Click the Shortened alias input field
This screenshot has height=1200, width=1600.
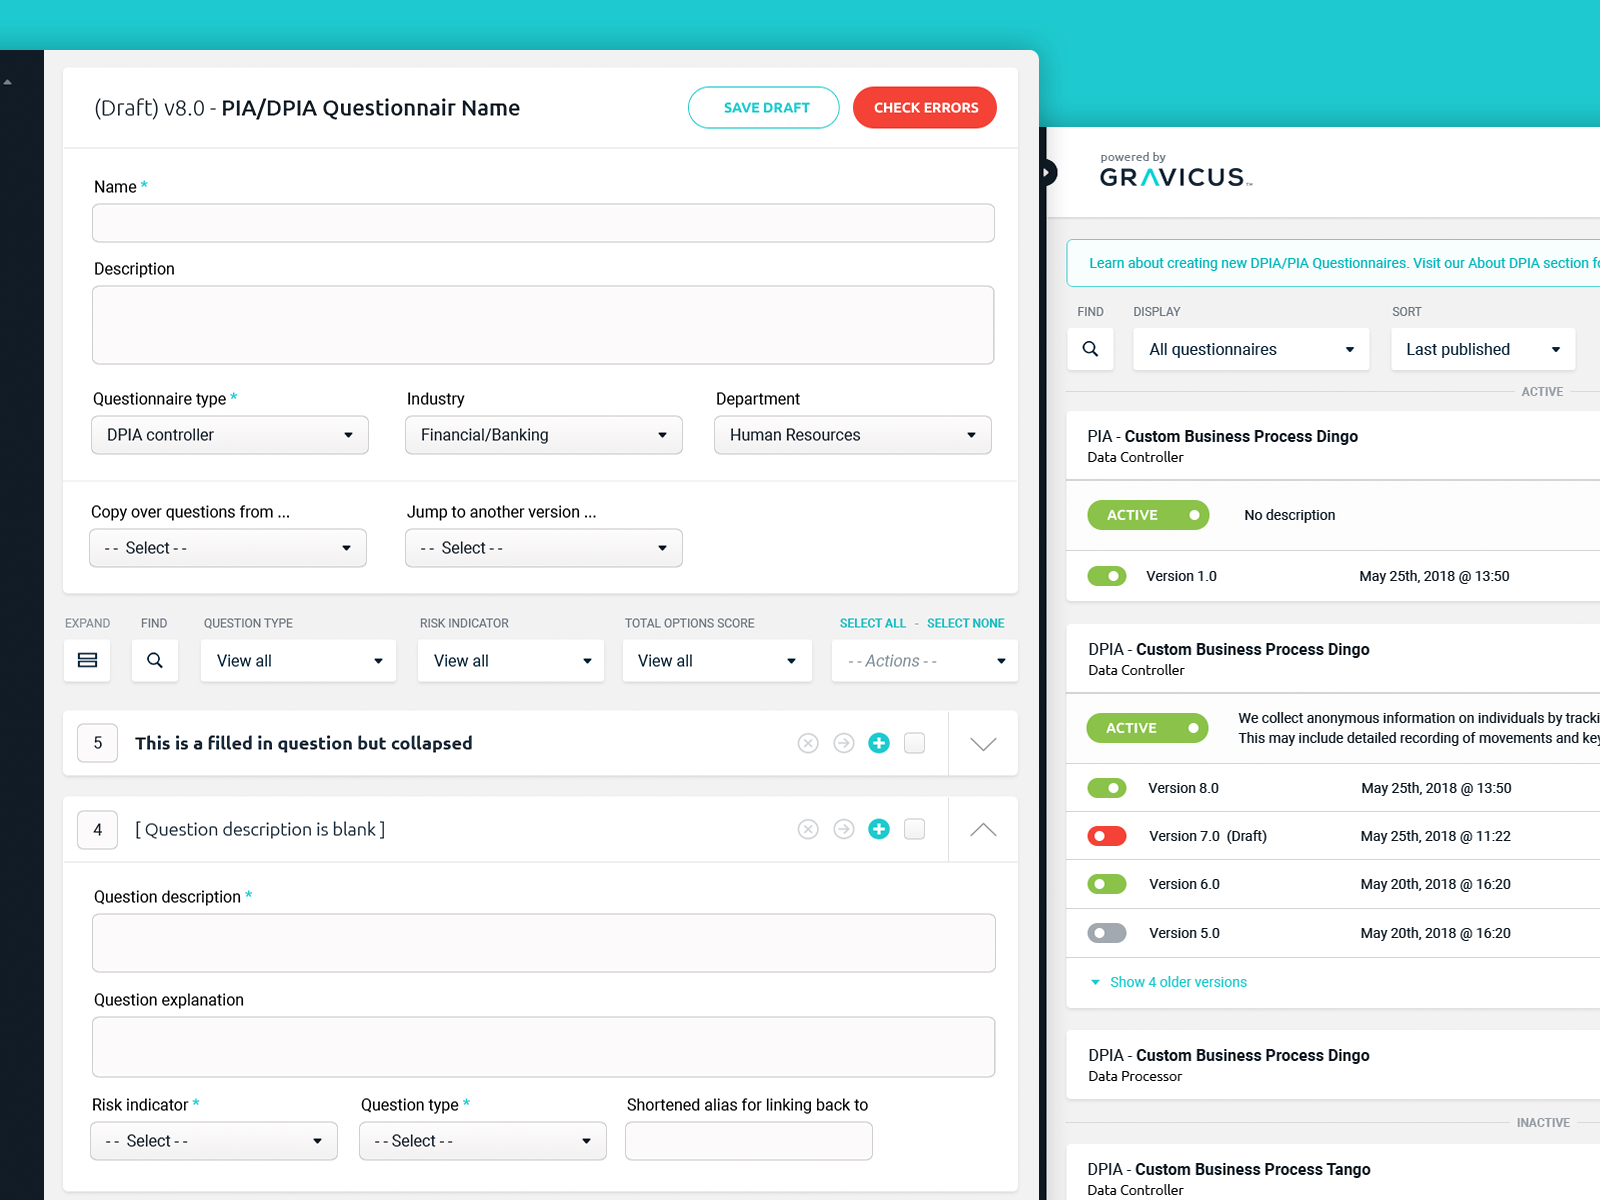pos(749,1141)
